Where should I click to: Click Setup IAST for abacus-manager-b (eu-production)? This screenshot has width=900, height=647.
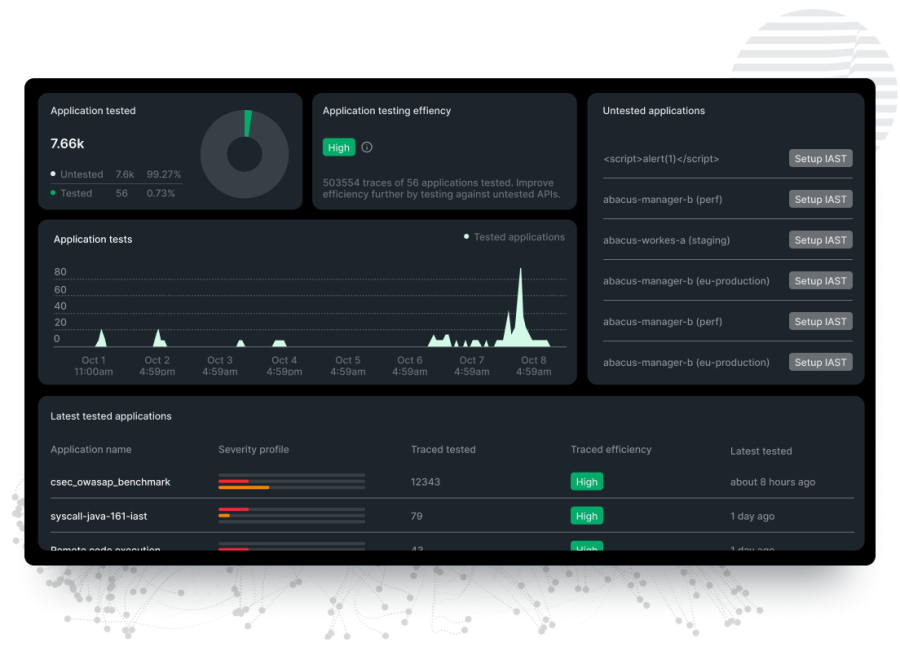pos(820,281)
